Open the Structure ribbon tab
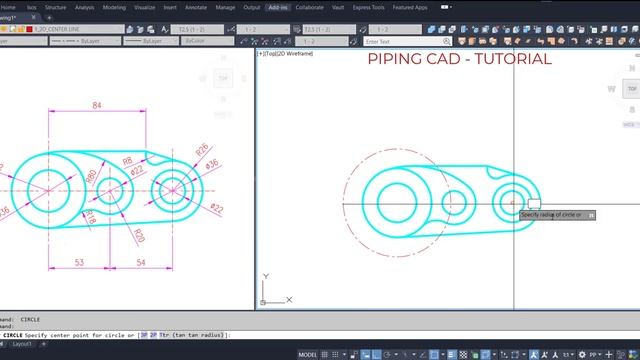The width and height of the screenshot is (640, 360). (x=56, y=7)
